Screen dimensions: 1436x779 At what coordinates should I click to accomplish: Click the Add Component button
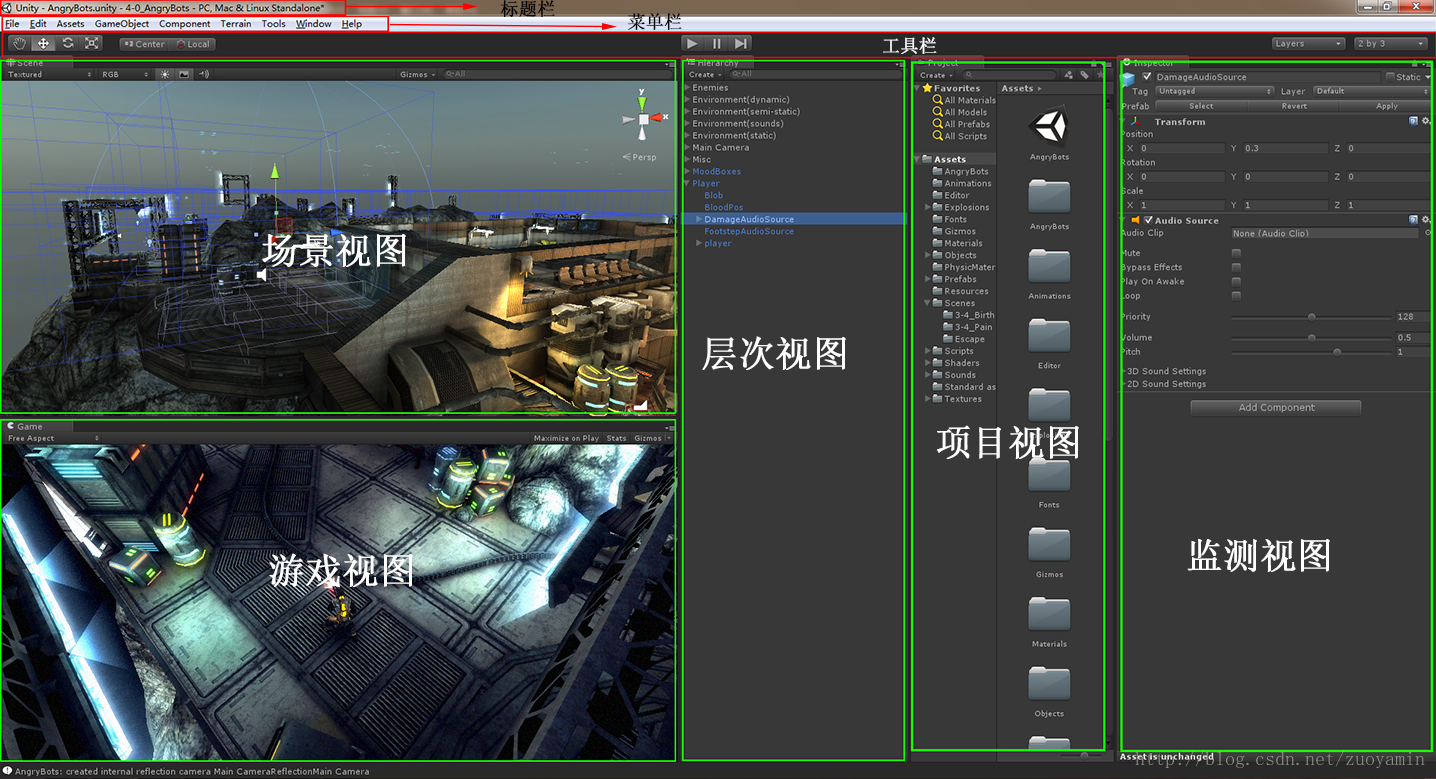1276,408
